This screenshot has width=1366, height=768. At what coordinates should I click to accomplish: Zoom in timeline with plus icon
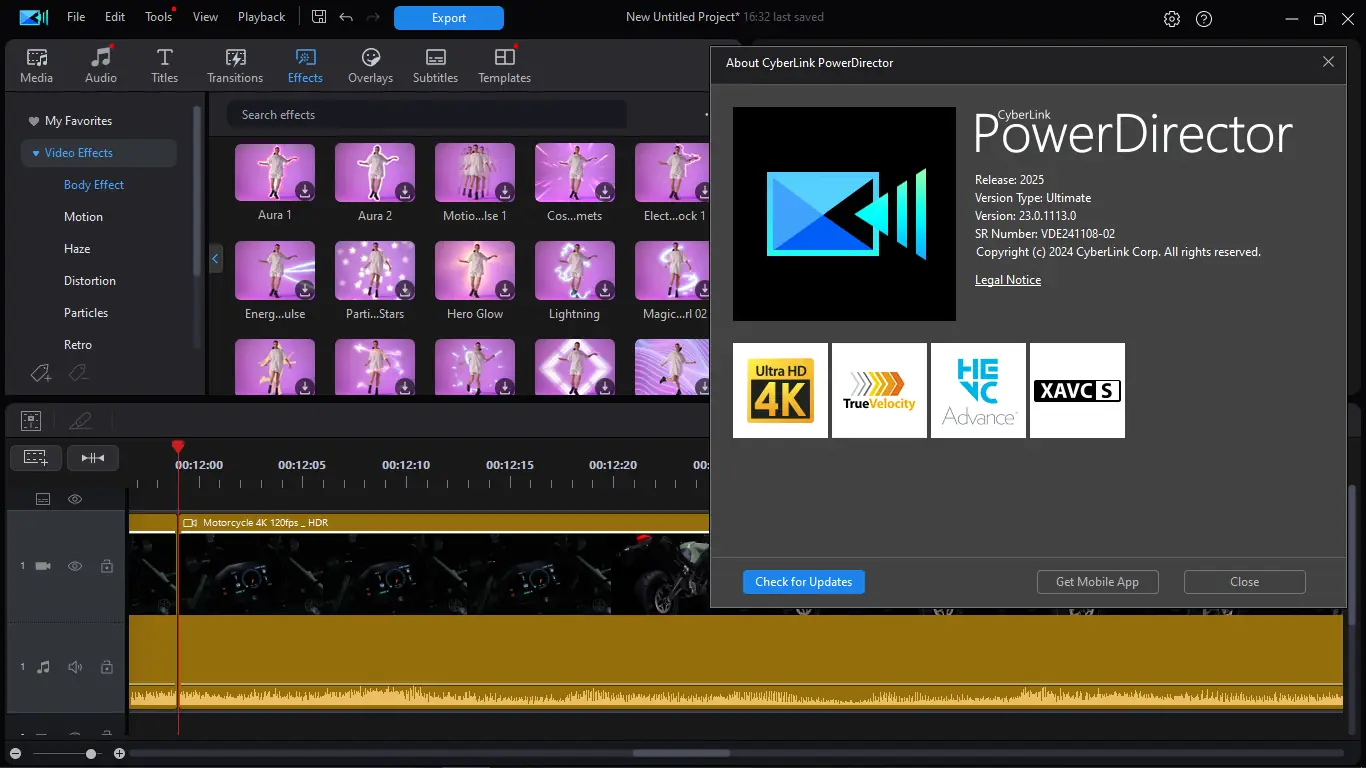120,753
